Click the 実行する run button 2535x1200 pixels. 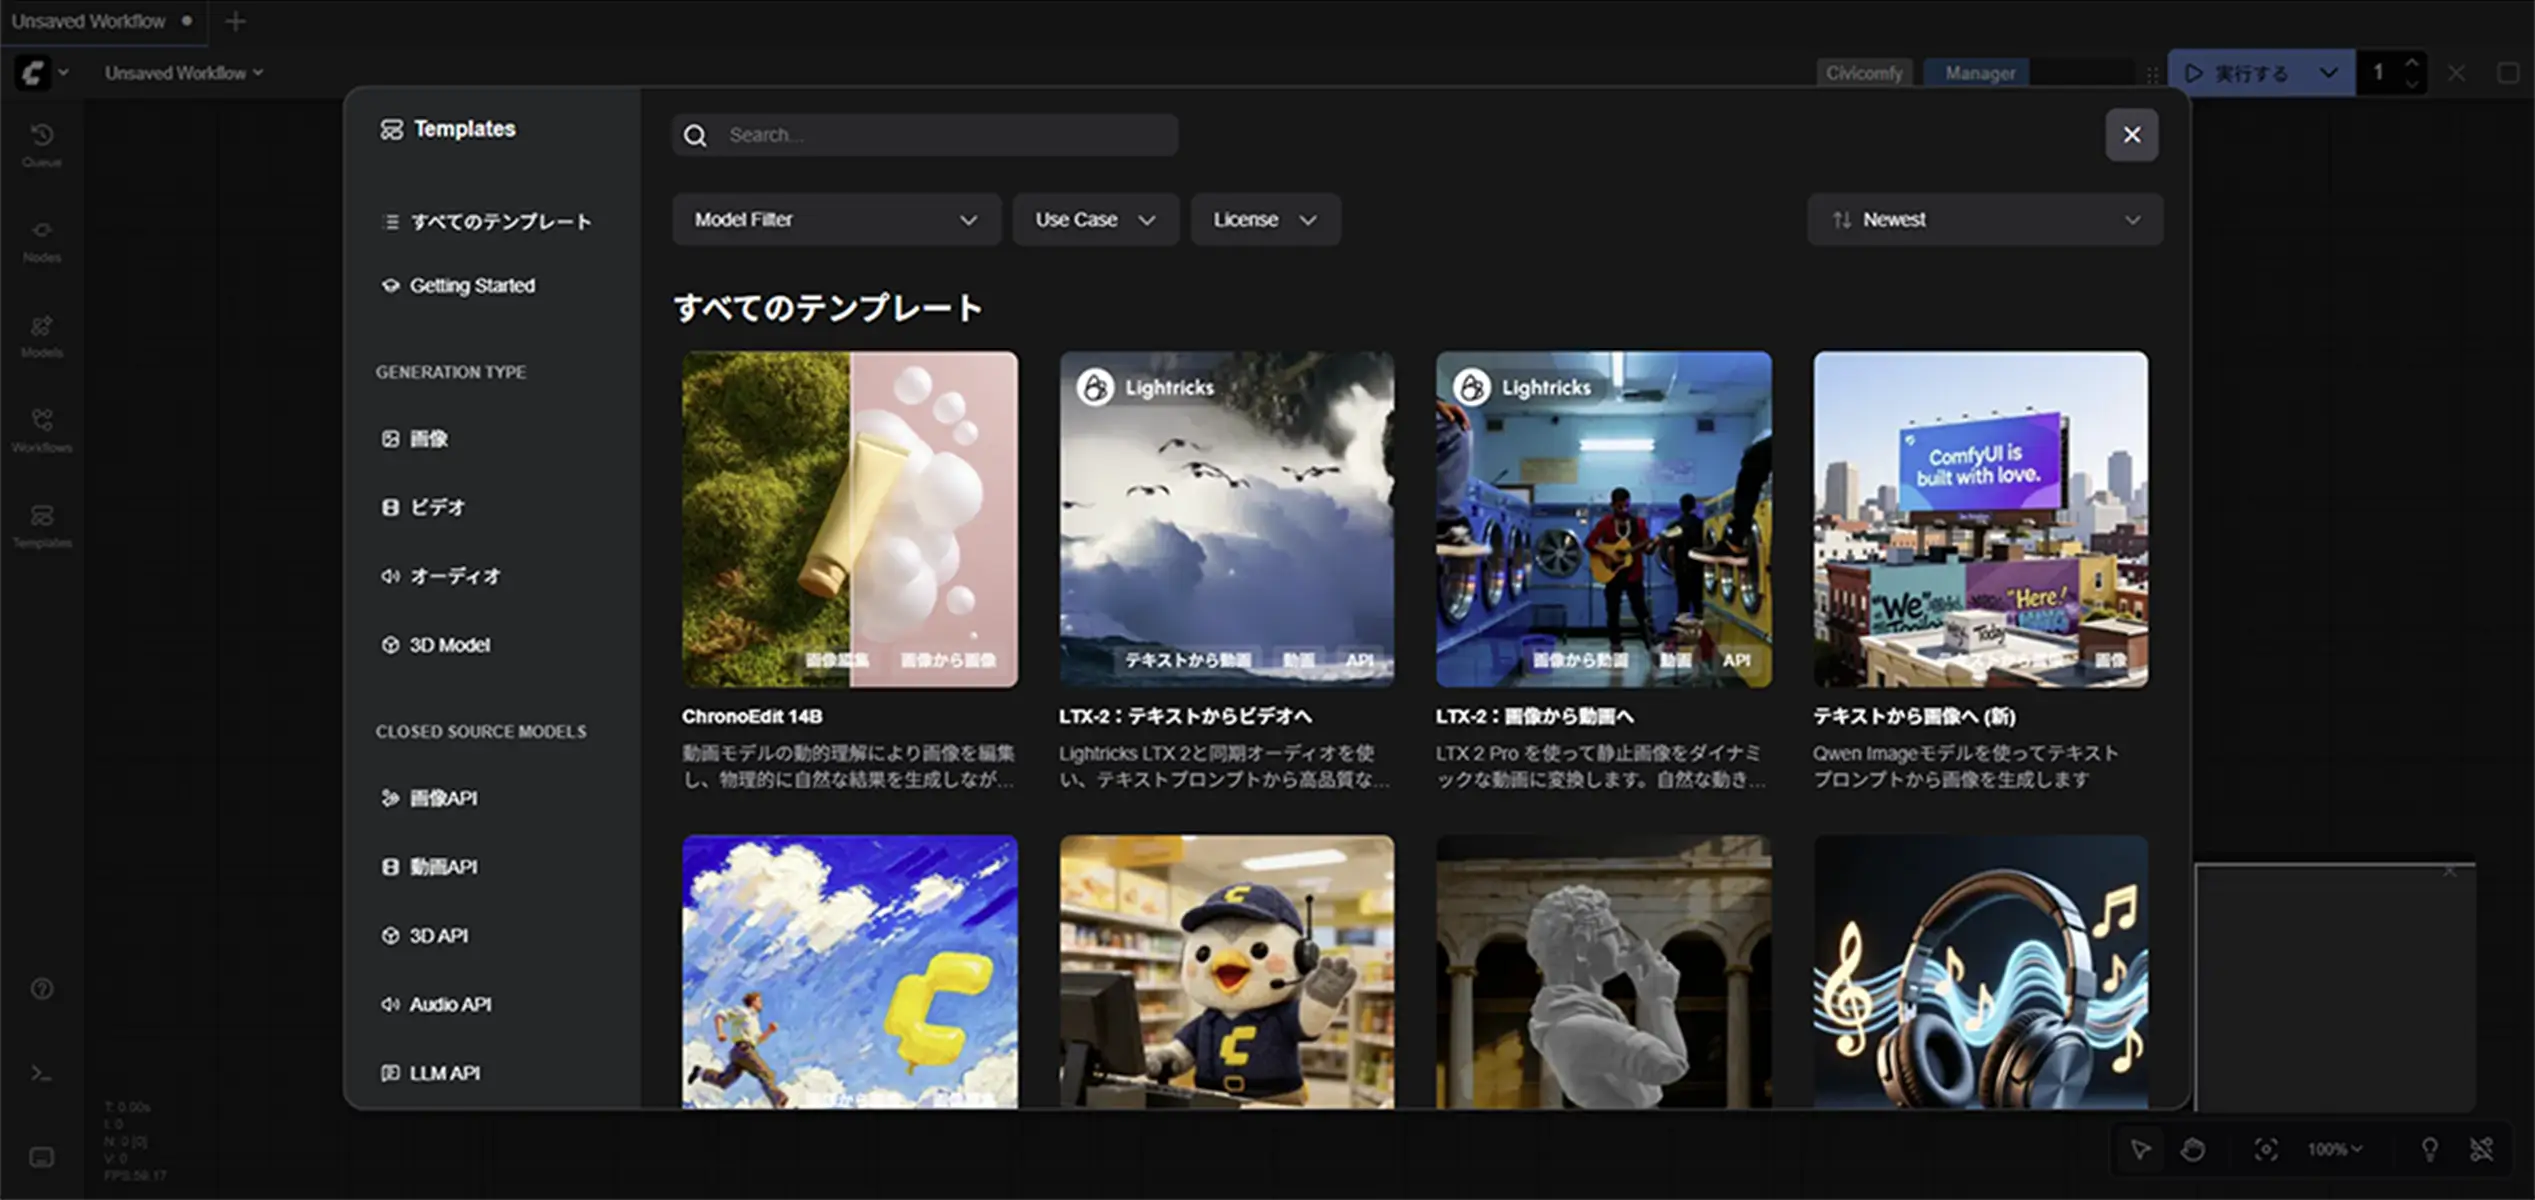pos(2250,72)
